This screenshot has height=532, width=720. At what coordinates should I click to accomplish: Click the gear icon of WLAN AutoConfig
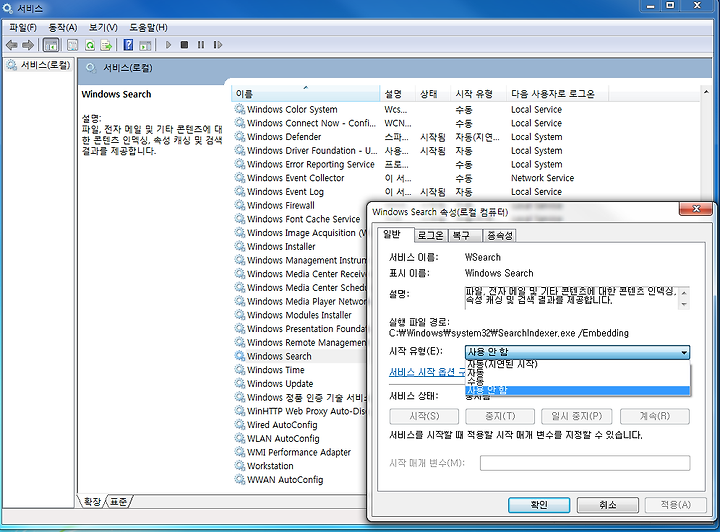click(240, 438)
